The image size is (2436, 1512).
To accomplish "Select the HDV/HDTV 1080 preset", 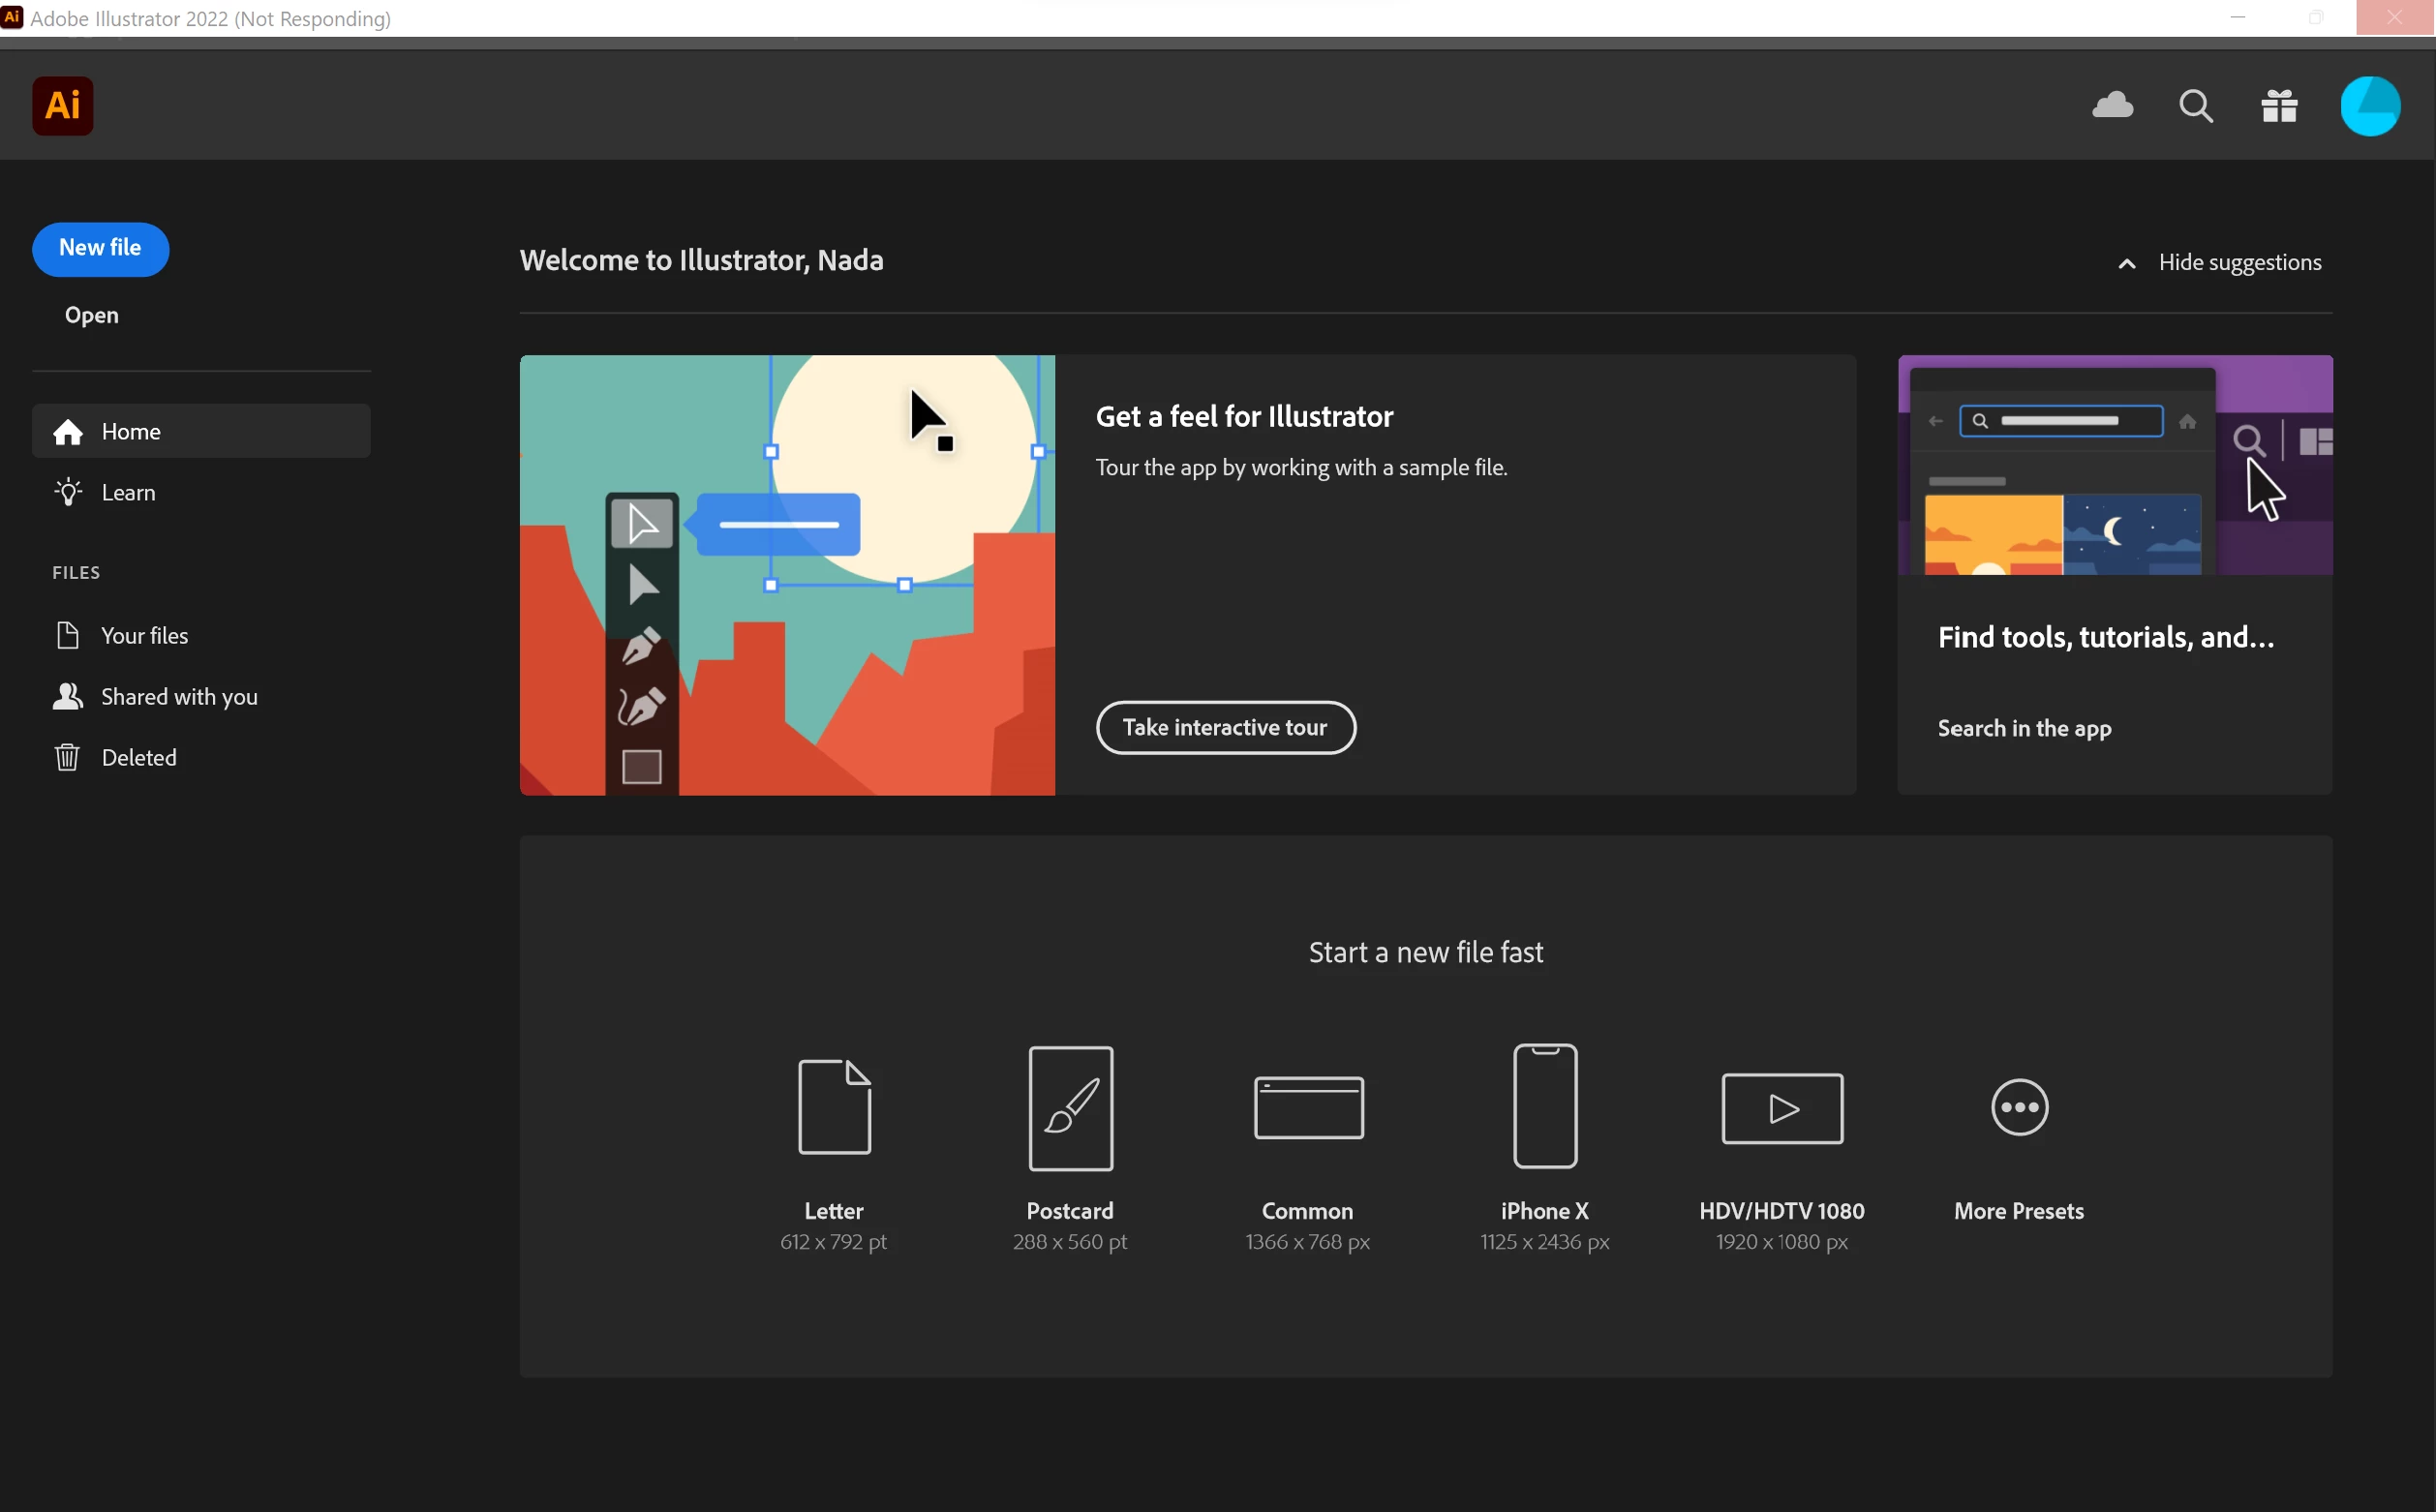I will point(1781,1108).
